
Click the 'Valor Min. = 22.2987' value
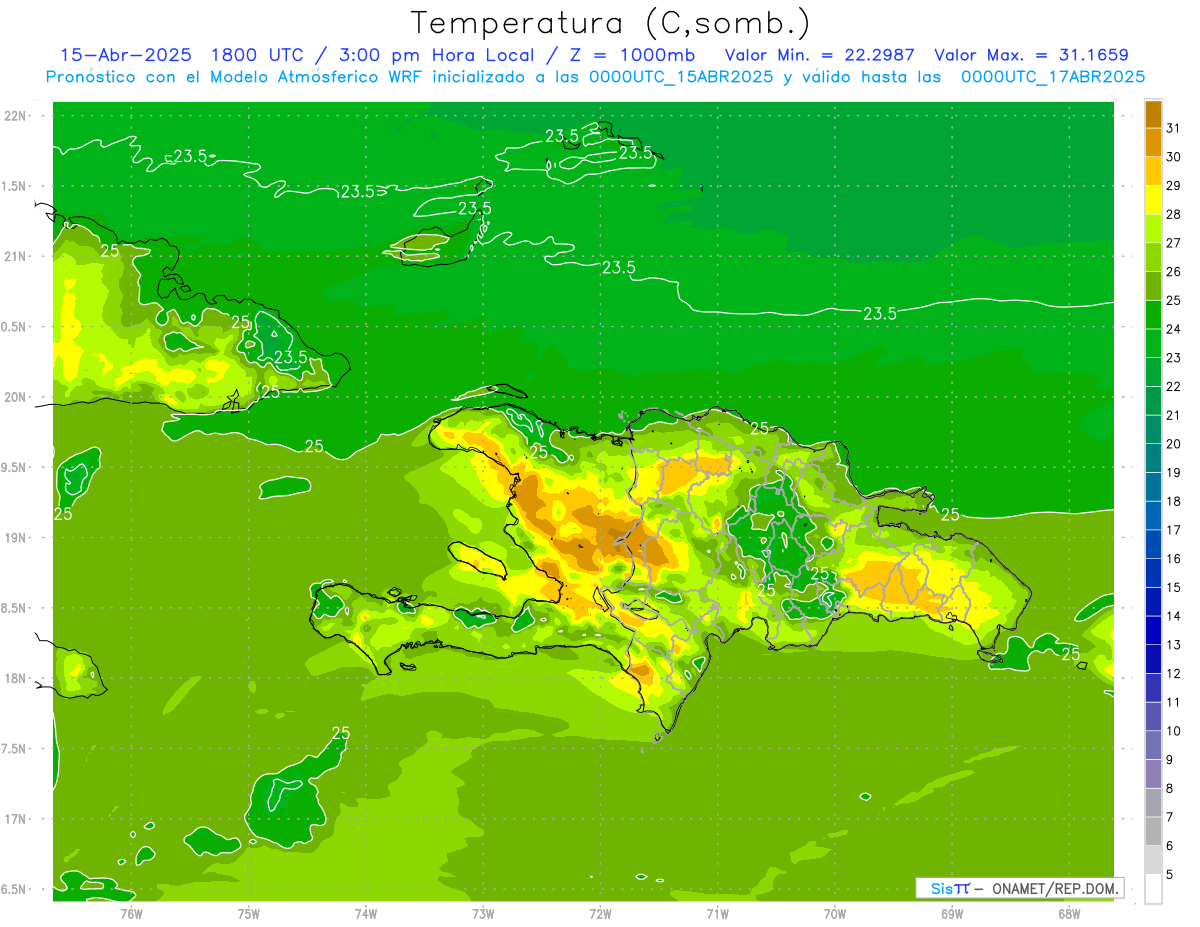click(x=820, y=55)
